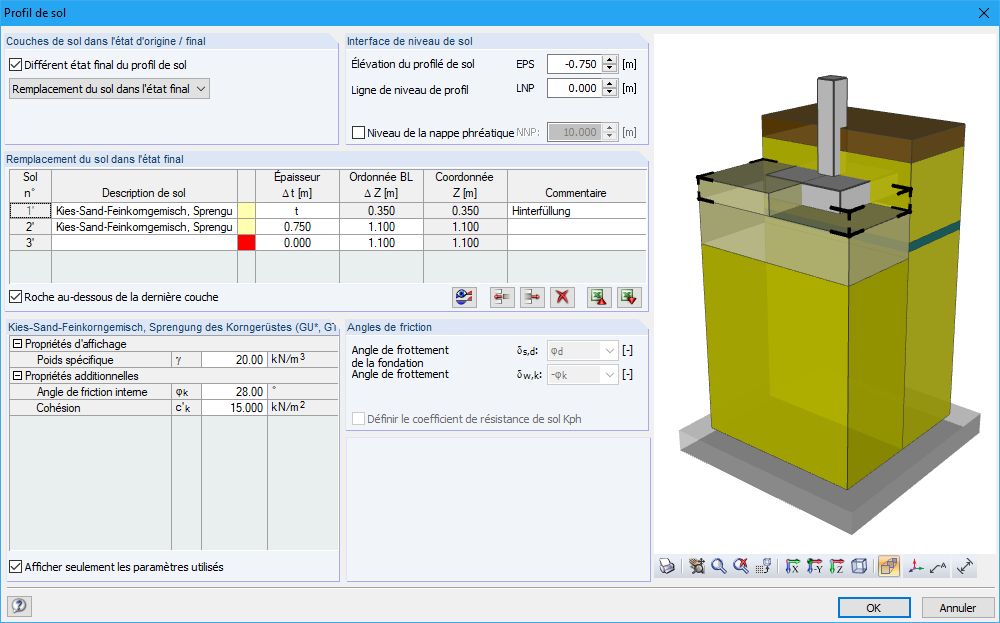Click the print graphic icon
Image resolution: width=1000 pixels, height=623 pixels.
[x=667, y=566]
